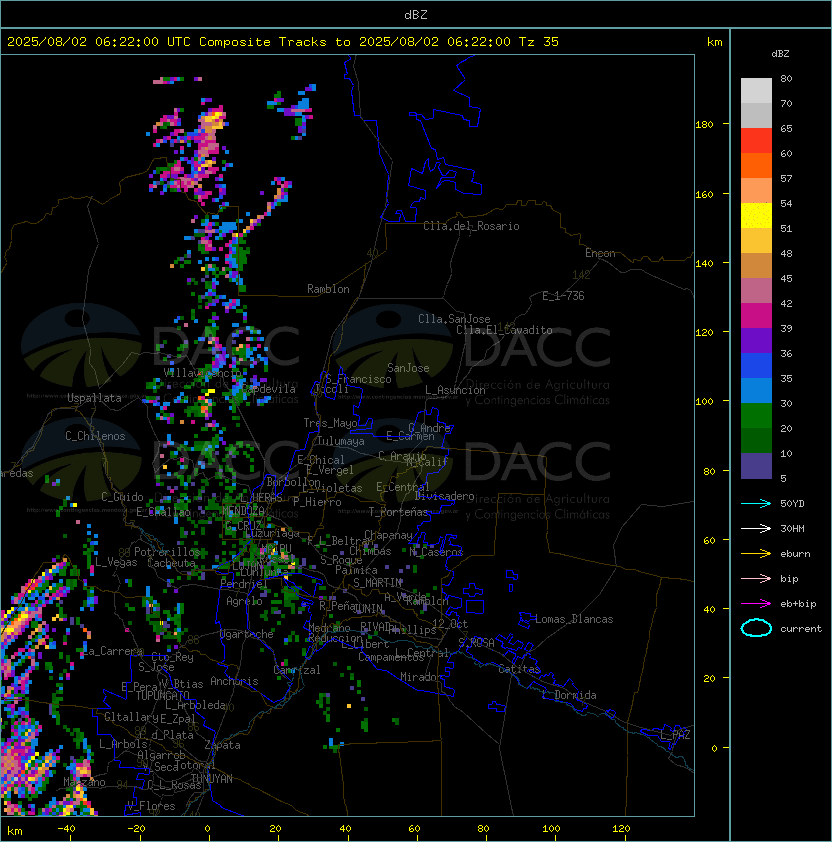Click the '30HM' legend label
This screenshot has height=842, width=832.
tap(792, 529)
